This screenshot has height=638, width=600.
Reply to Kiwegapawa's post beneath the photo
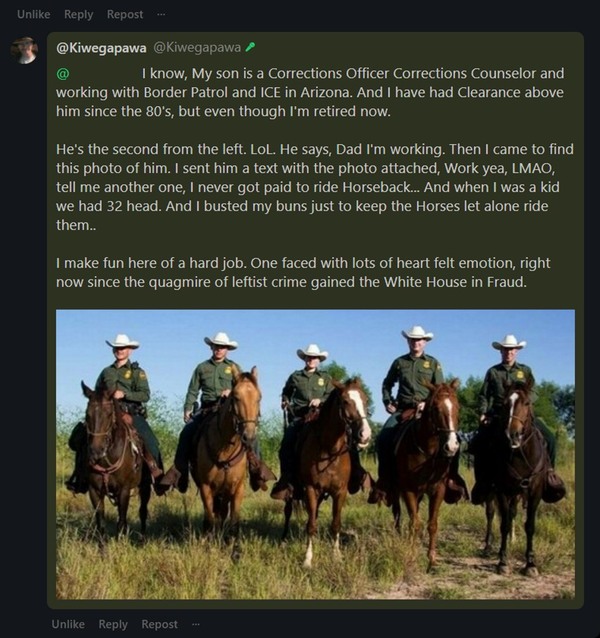click(113, 625)
